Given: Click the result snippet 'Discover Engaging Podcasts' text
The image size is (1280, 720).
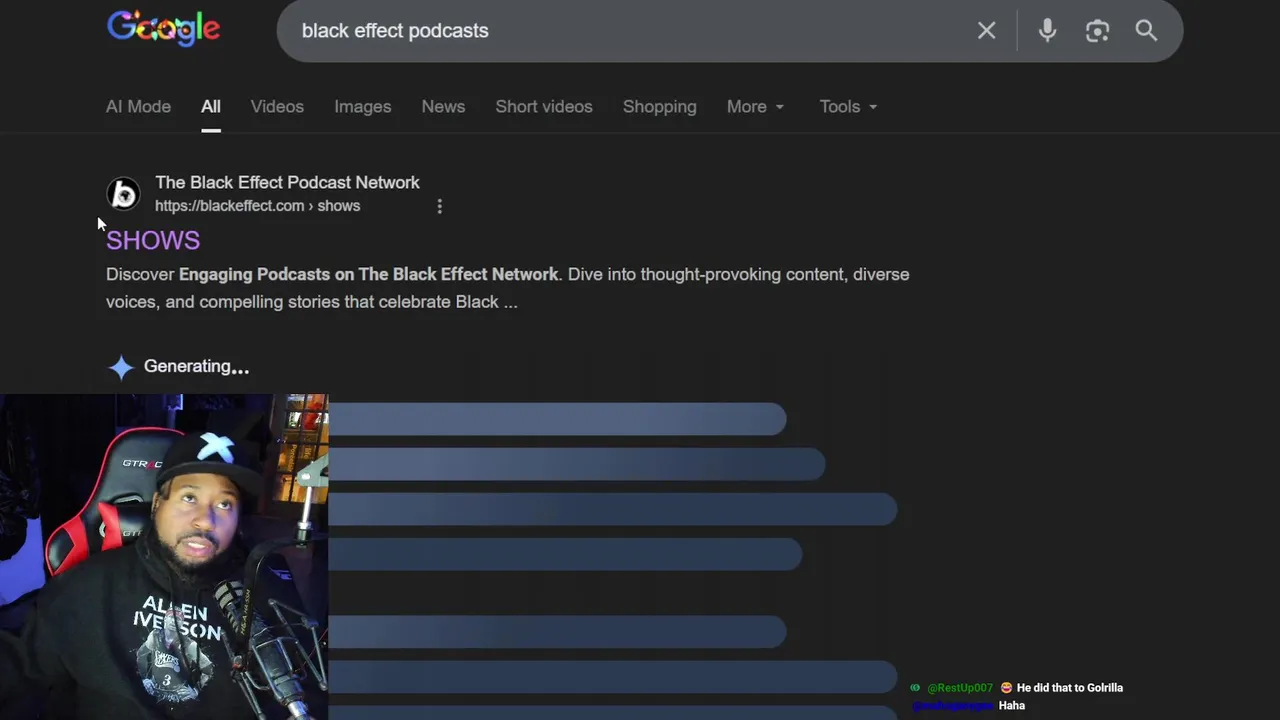Looking at the screenshot, I should 508,288.
